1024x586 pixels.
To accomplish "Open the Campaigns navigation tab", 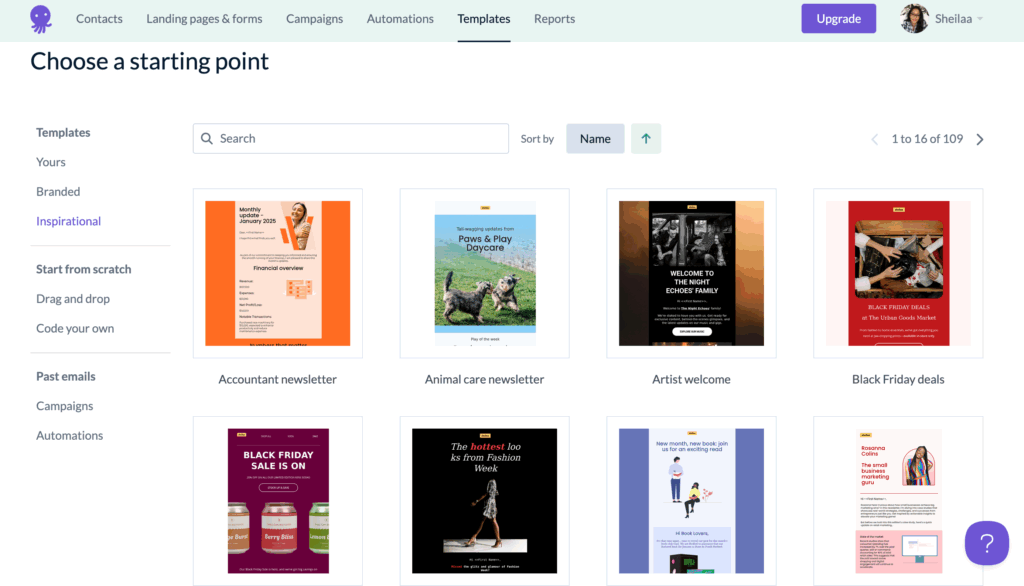I will (x=314, y=19).
